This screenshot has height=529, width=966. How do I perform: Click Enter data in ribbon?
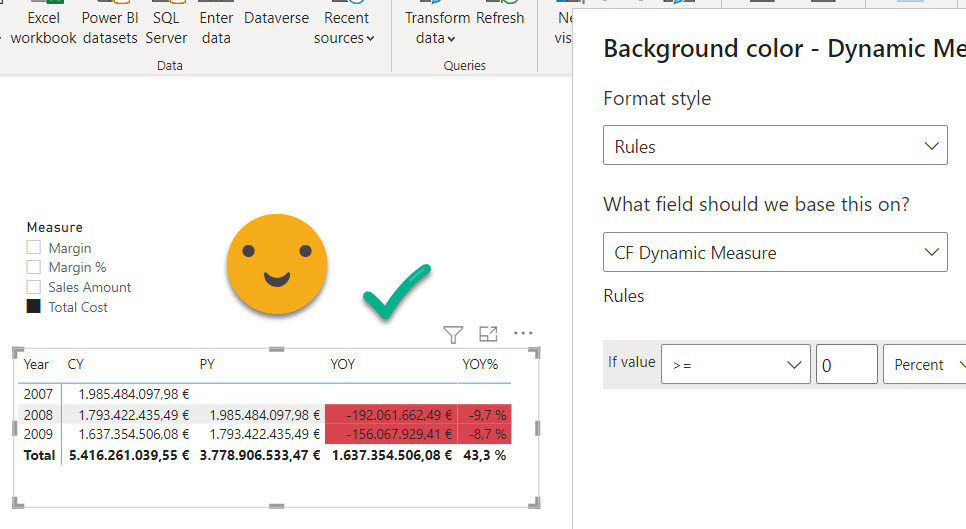pos(216,27)
